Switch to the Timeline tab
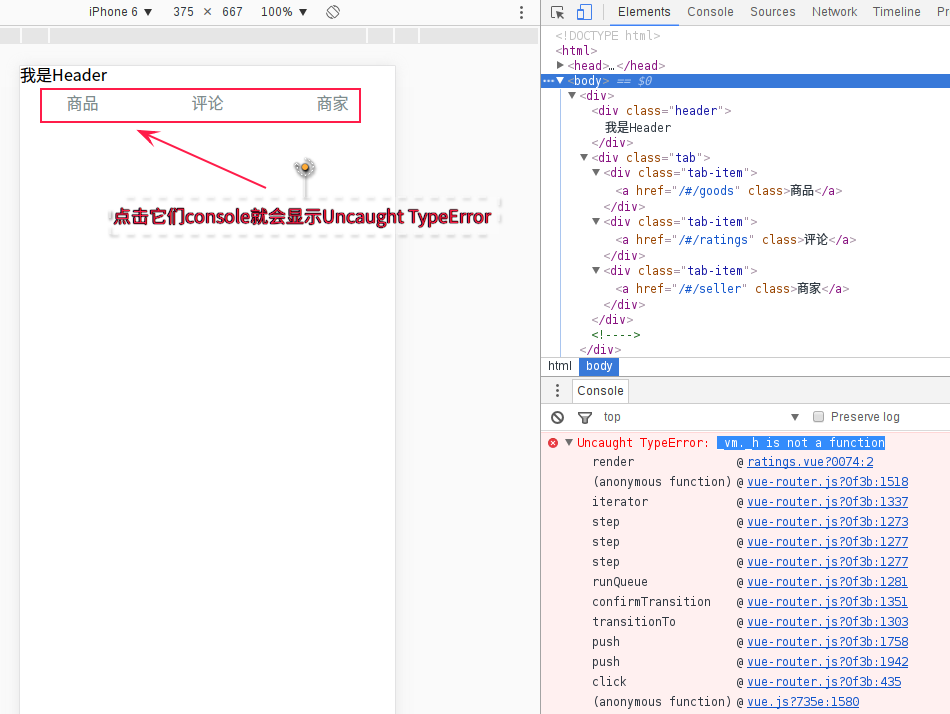Viewport: 950px width, 714px height. point(897,12)
